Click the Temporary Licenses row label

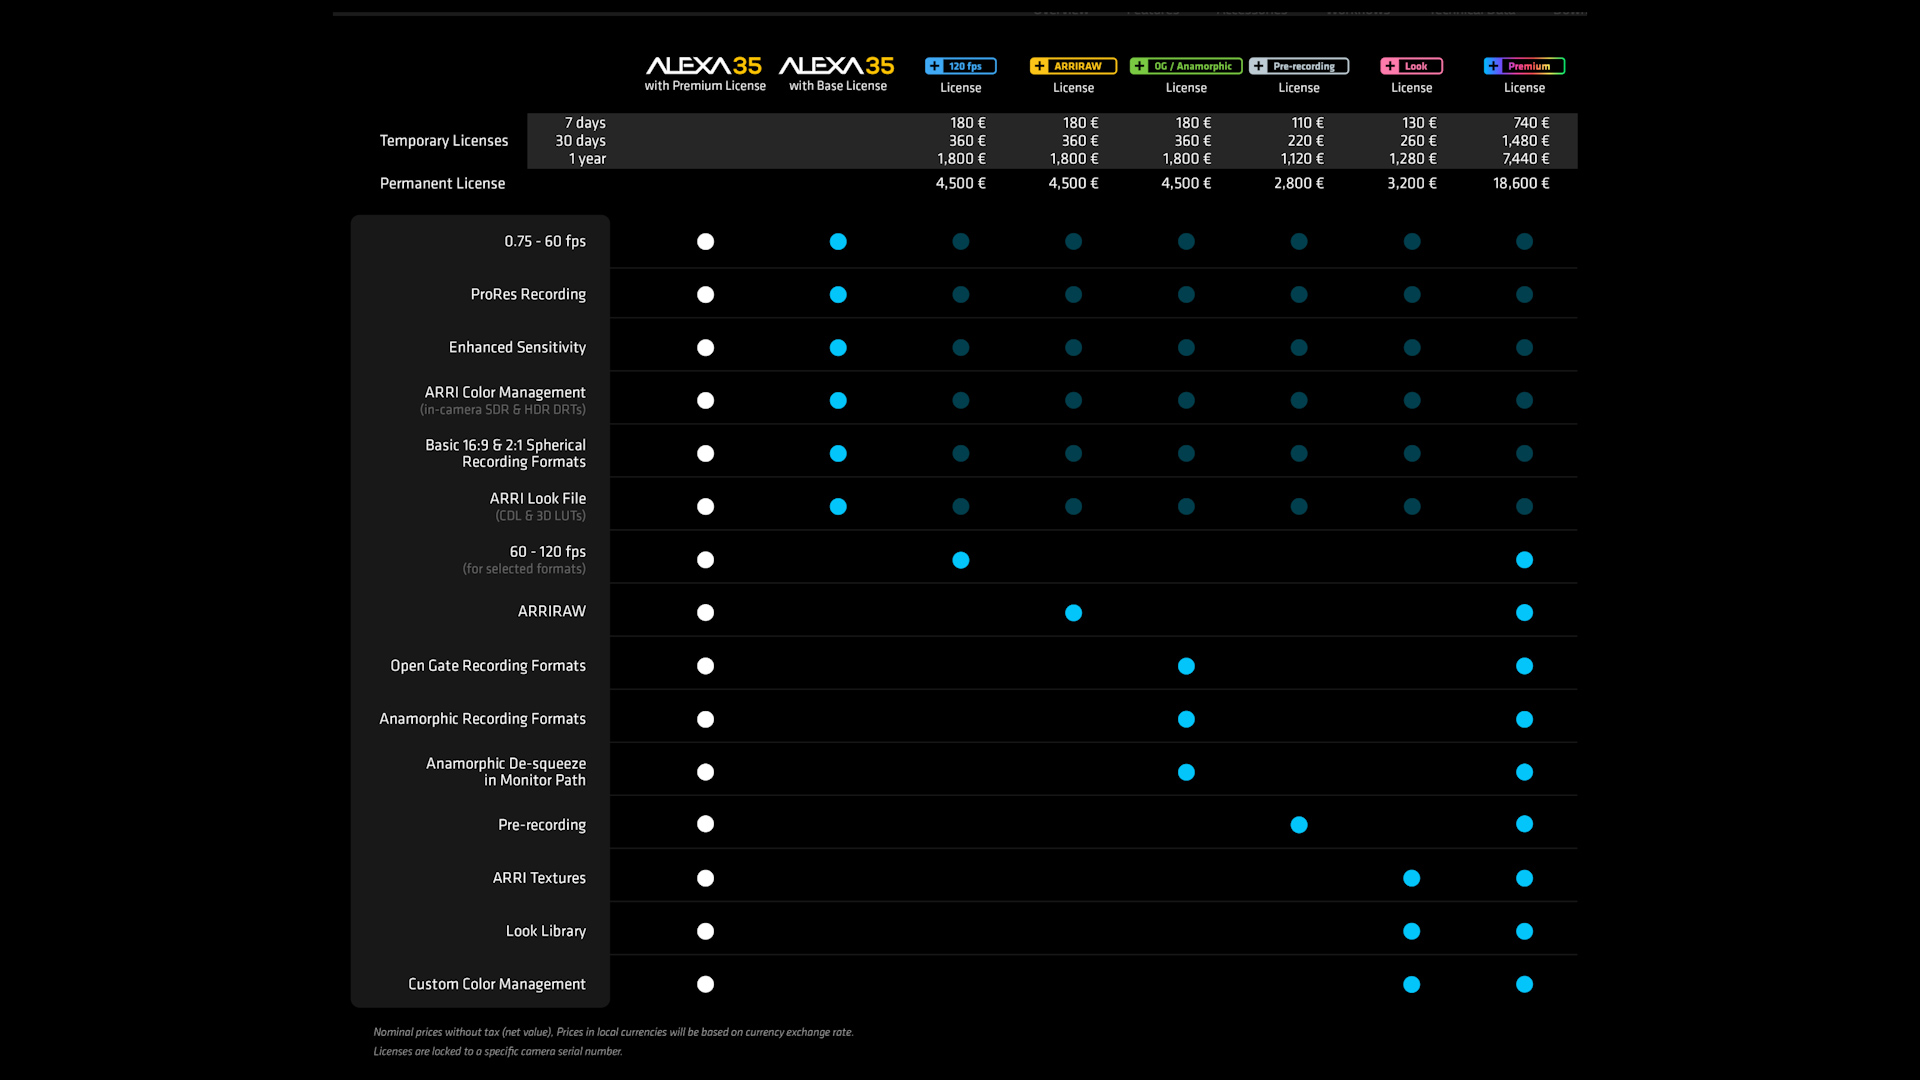click(443, 141)
